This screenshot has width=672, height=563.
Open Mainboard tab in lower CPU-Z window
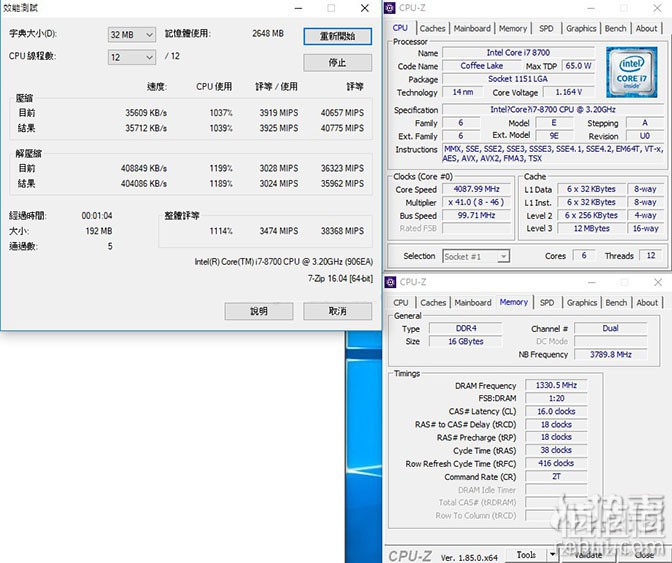coord(473,302)
